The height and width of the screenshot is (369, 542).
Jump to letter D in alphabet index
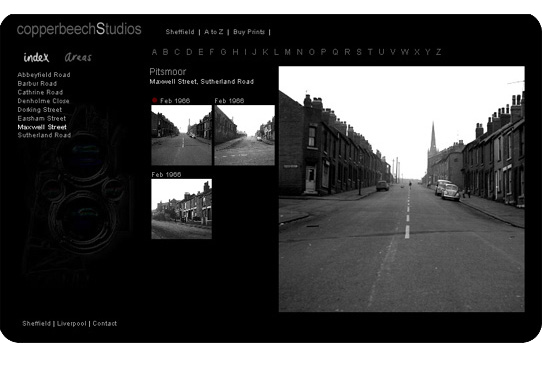(x=189, y=52)
